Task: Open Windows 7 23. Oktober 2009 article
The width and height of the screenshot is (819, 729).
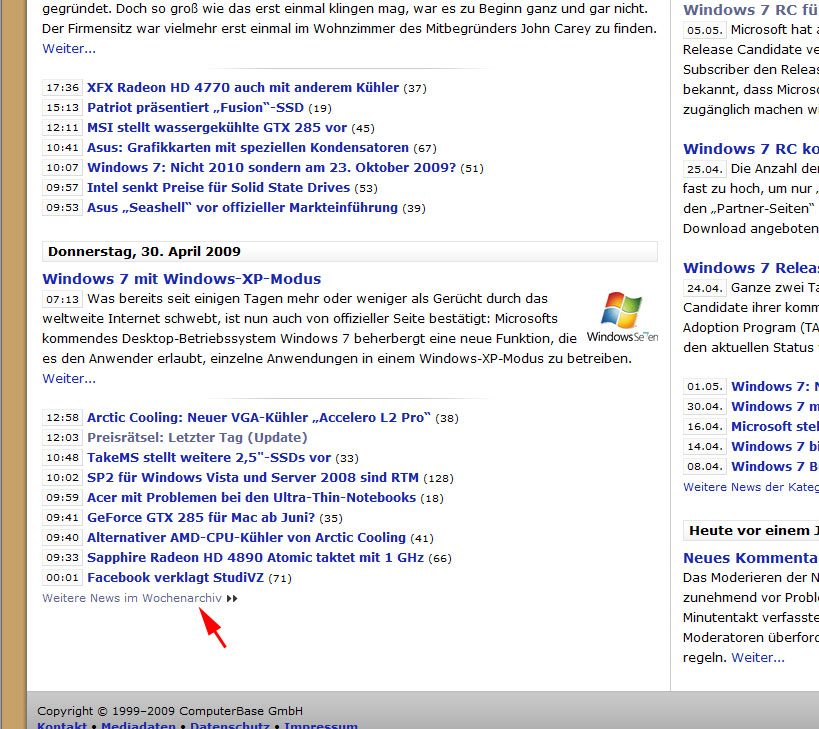Action: point(271,168)
